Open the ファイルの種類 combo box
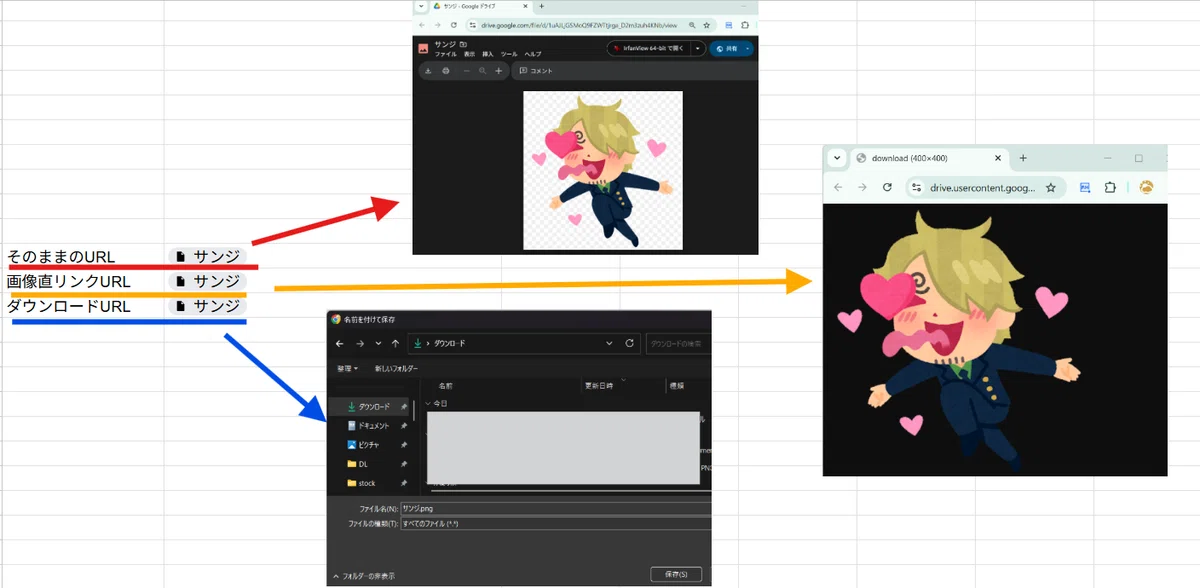This screenshot has width=1200, height=588. point(555,523)
